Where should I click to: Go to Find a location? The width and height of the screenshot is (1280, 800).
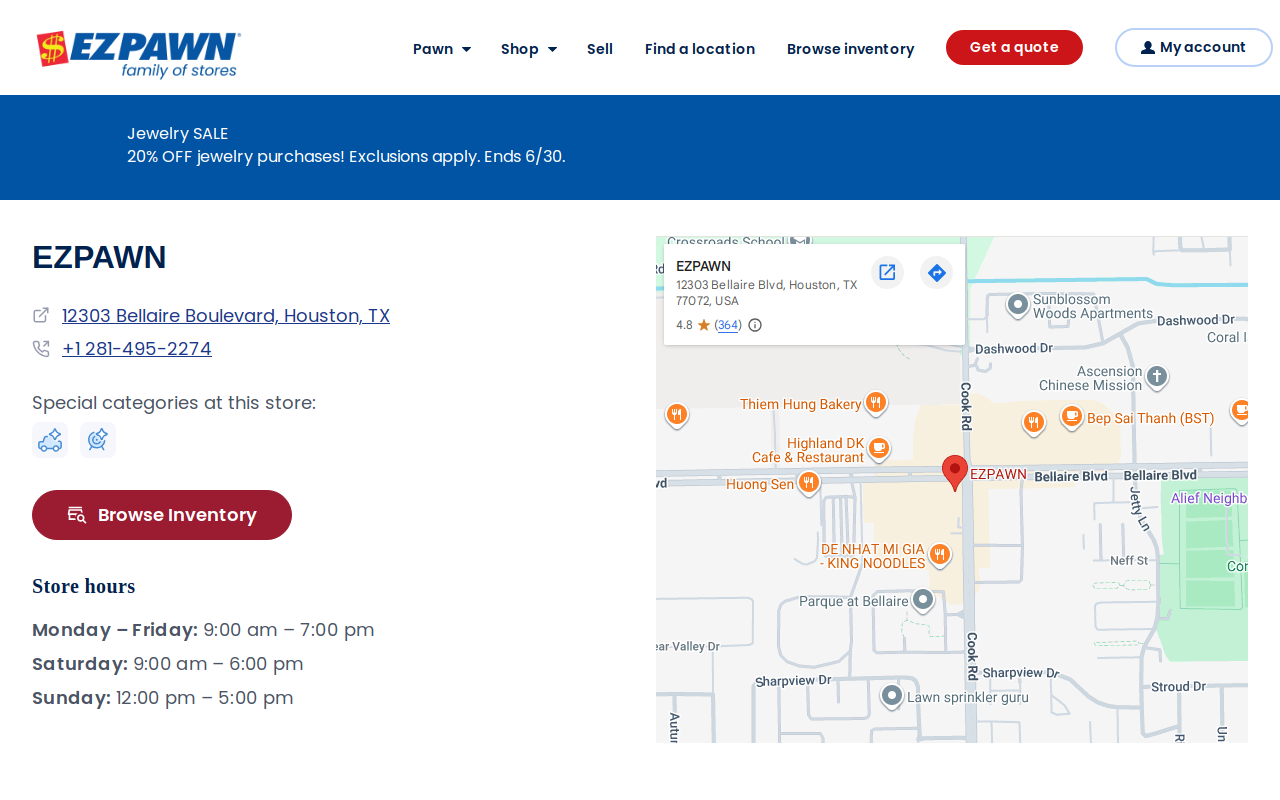[700, 48]
